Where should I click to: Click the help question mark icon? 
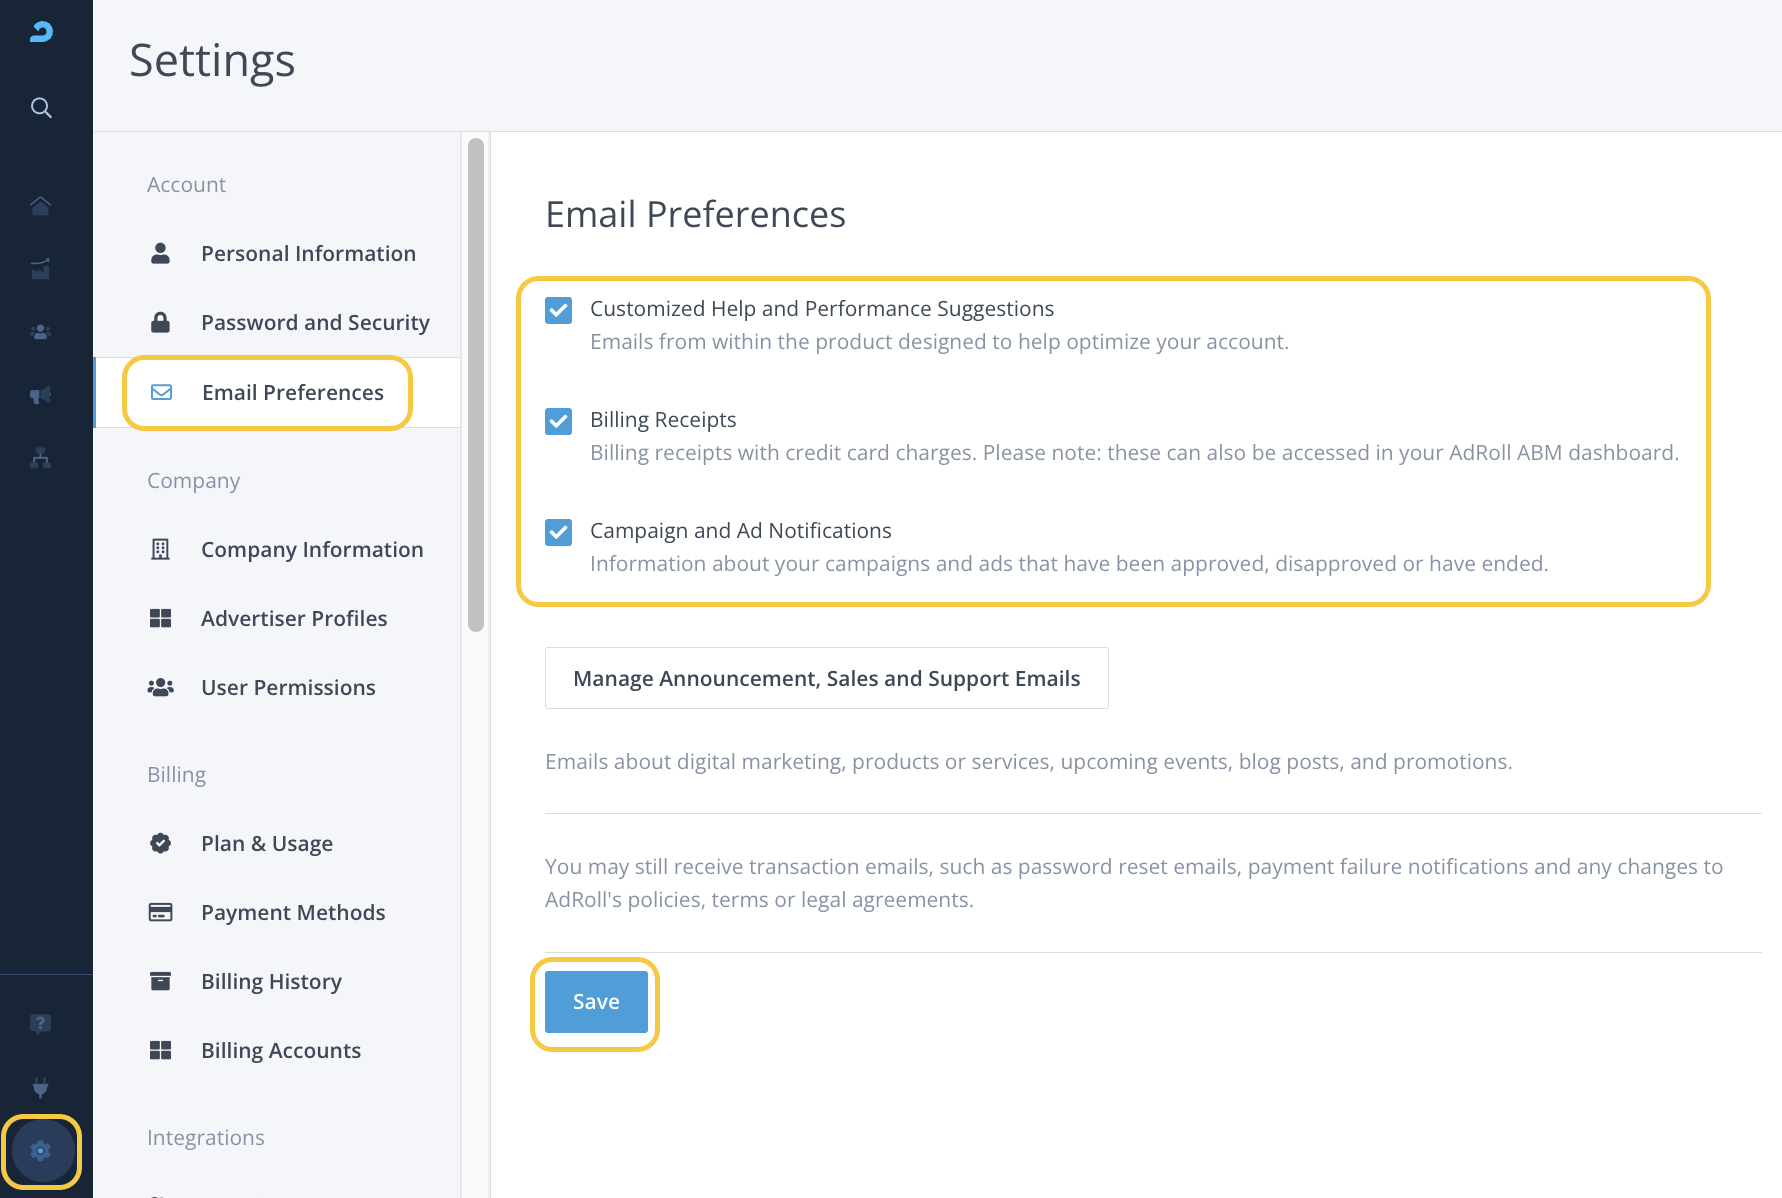click(41, 1024)
